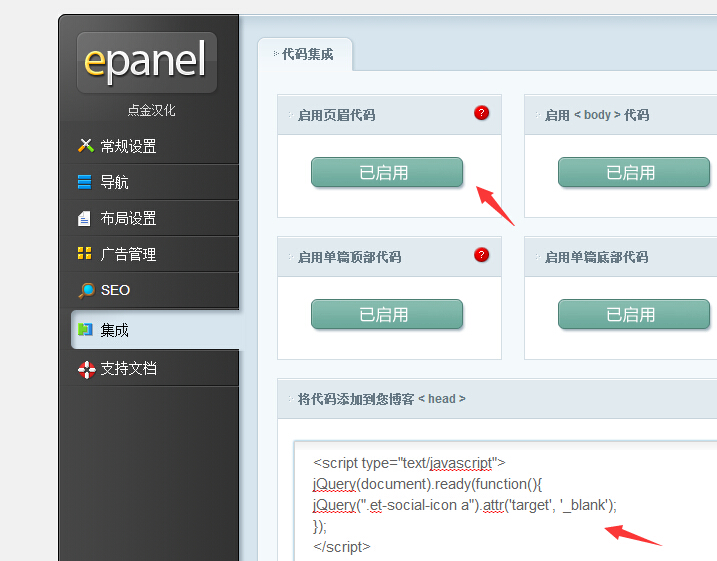This screenshot has width=717, height=561.
Task: Click the 启用单篇底部代码 heading
Action: 596,257
